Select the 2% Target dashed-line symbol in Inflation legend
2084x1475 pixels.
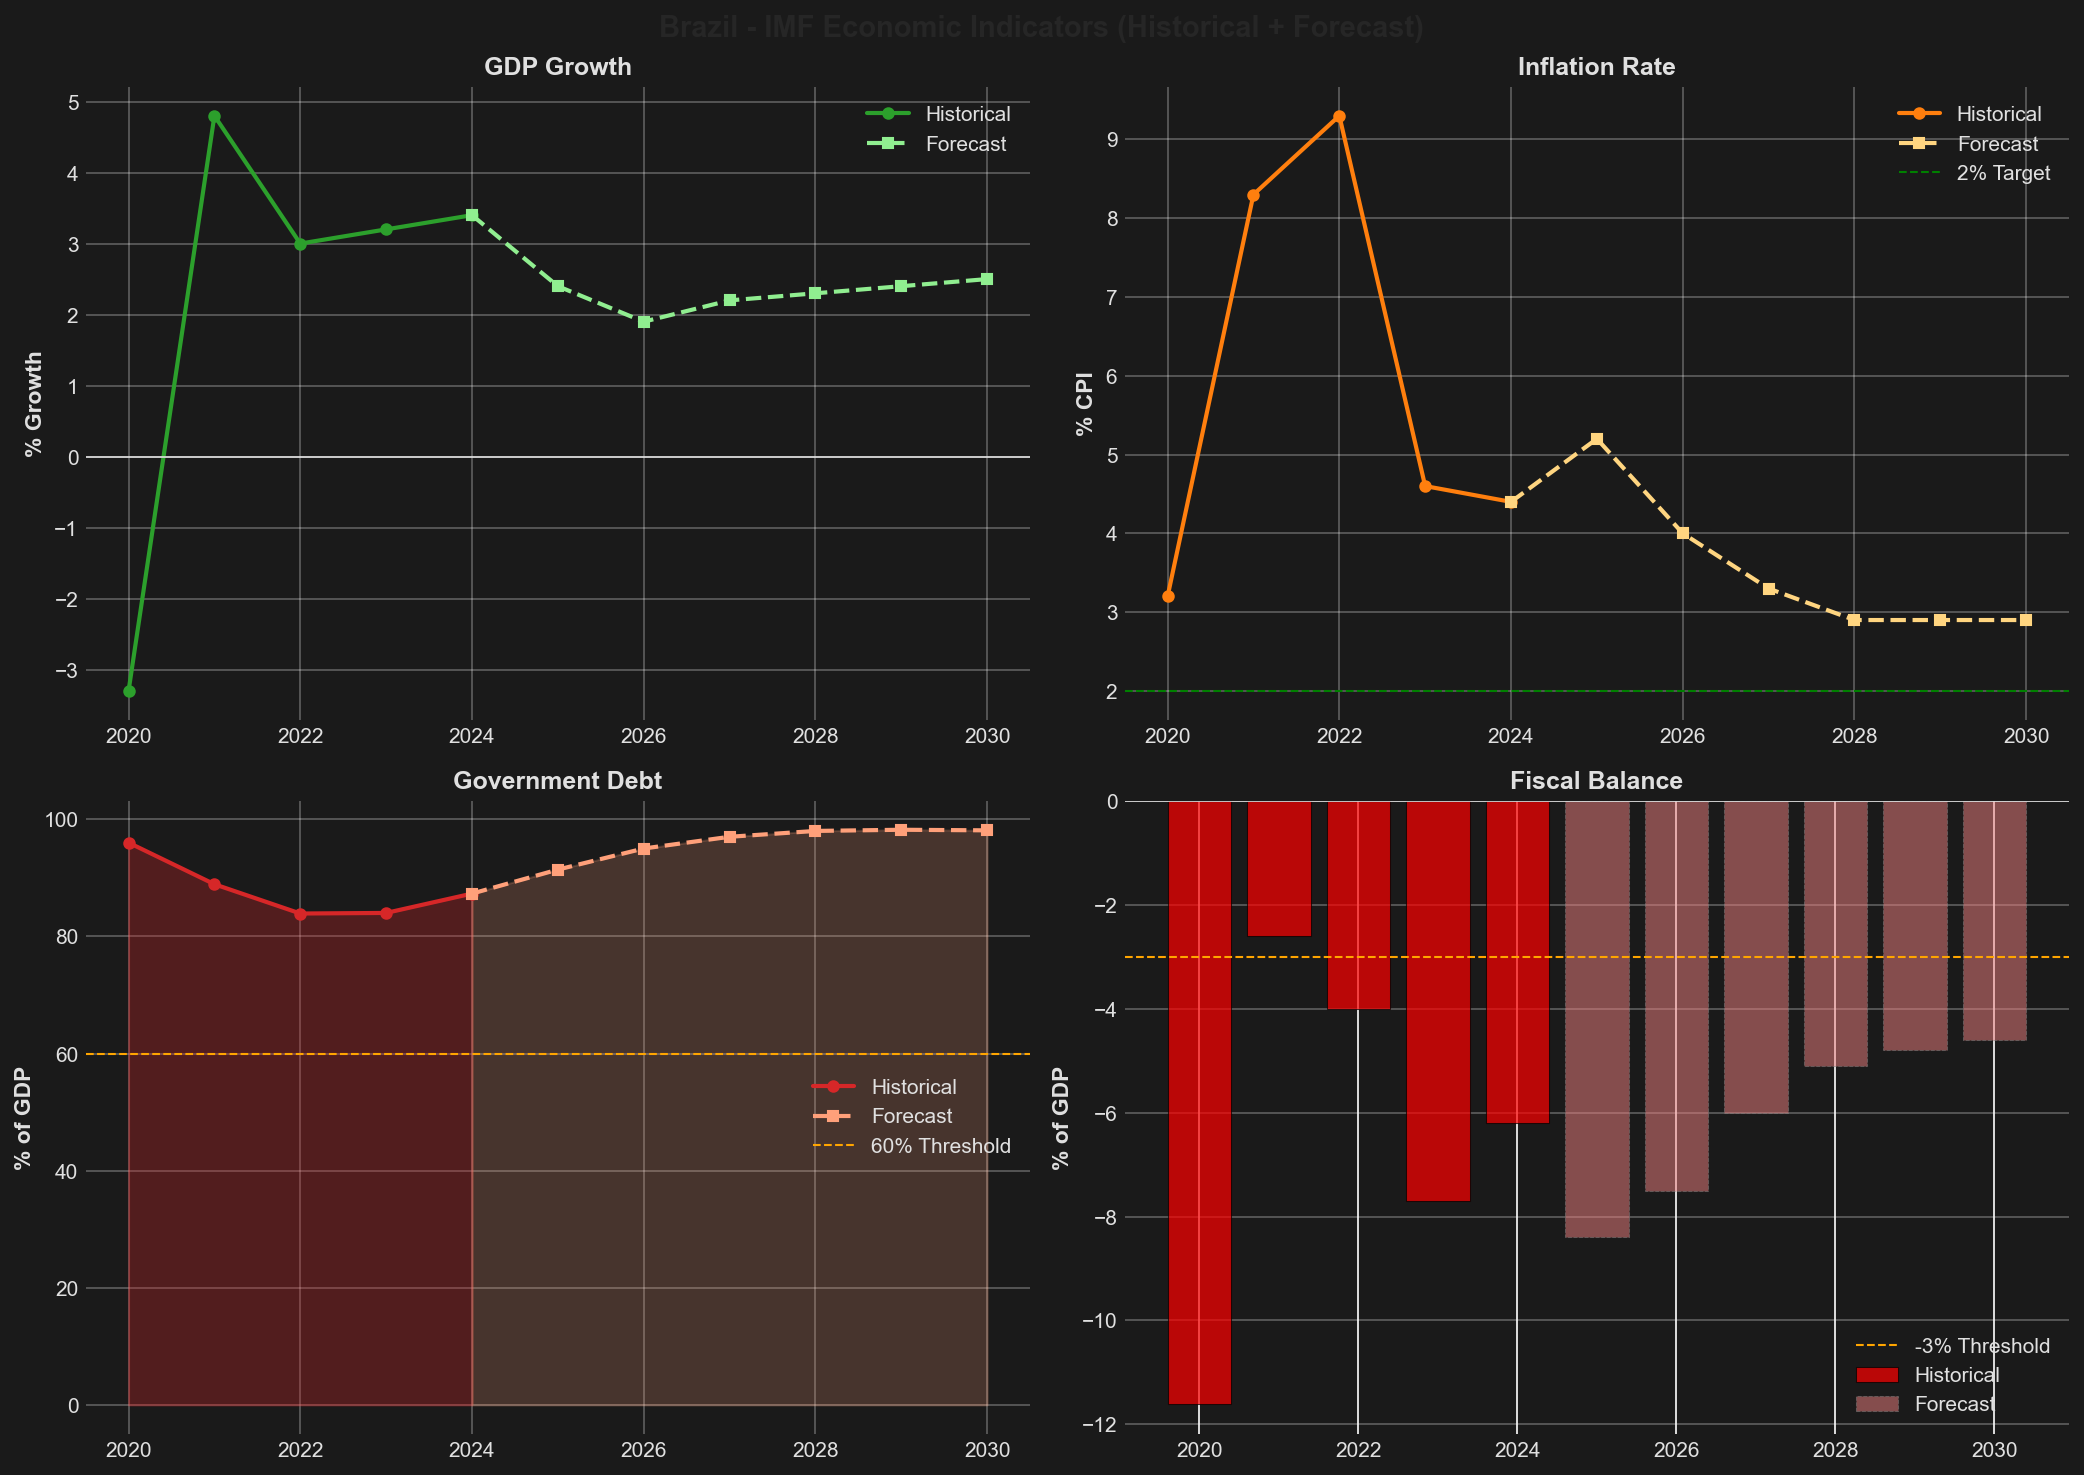tap(1921, 172)
